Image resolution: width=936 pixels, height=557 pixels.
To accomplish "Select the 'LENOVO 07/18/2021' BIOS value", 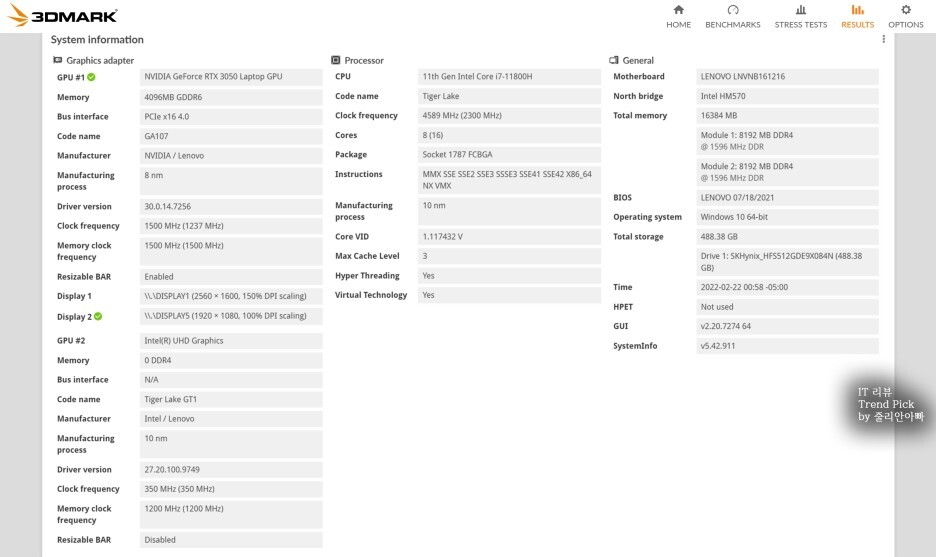I will [787, 198].
